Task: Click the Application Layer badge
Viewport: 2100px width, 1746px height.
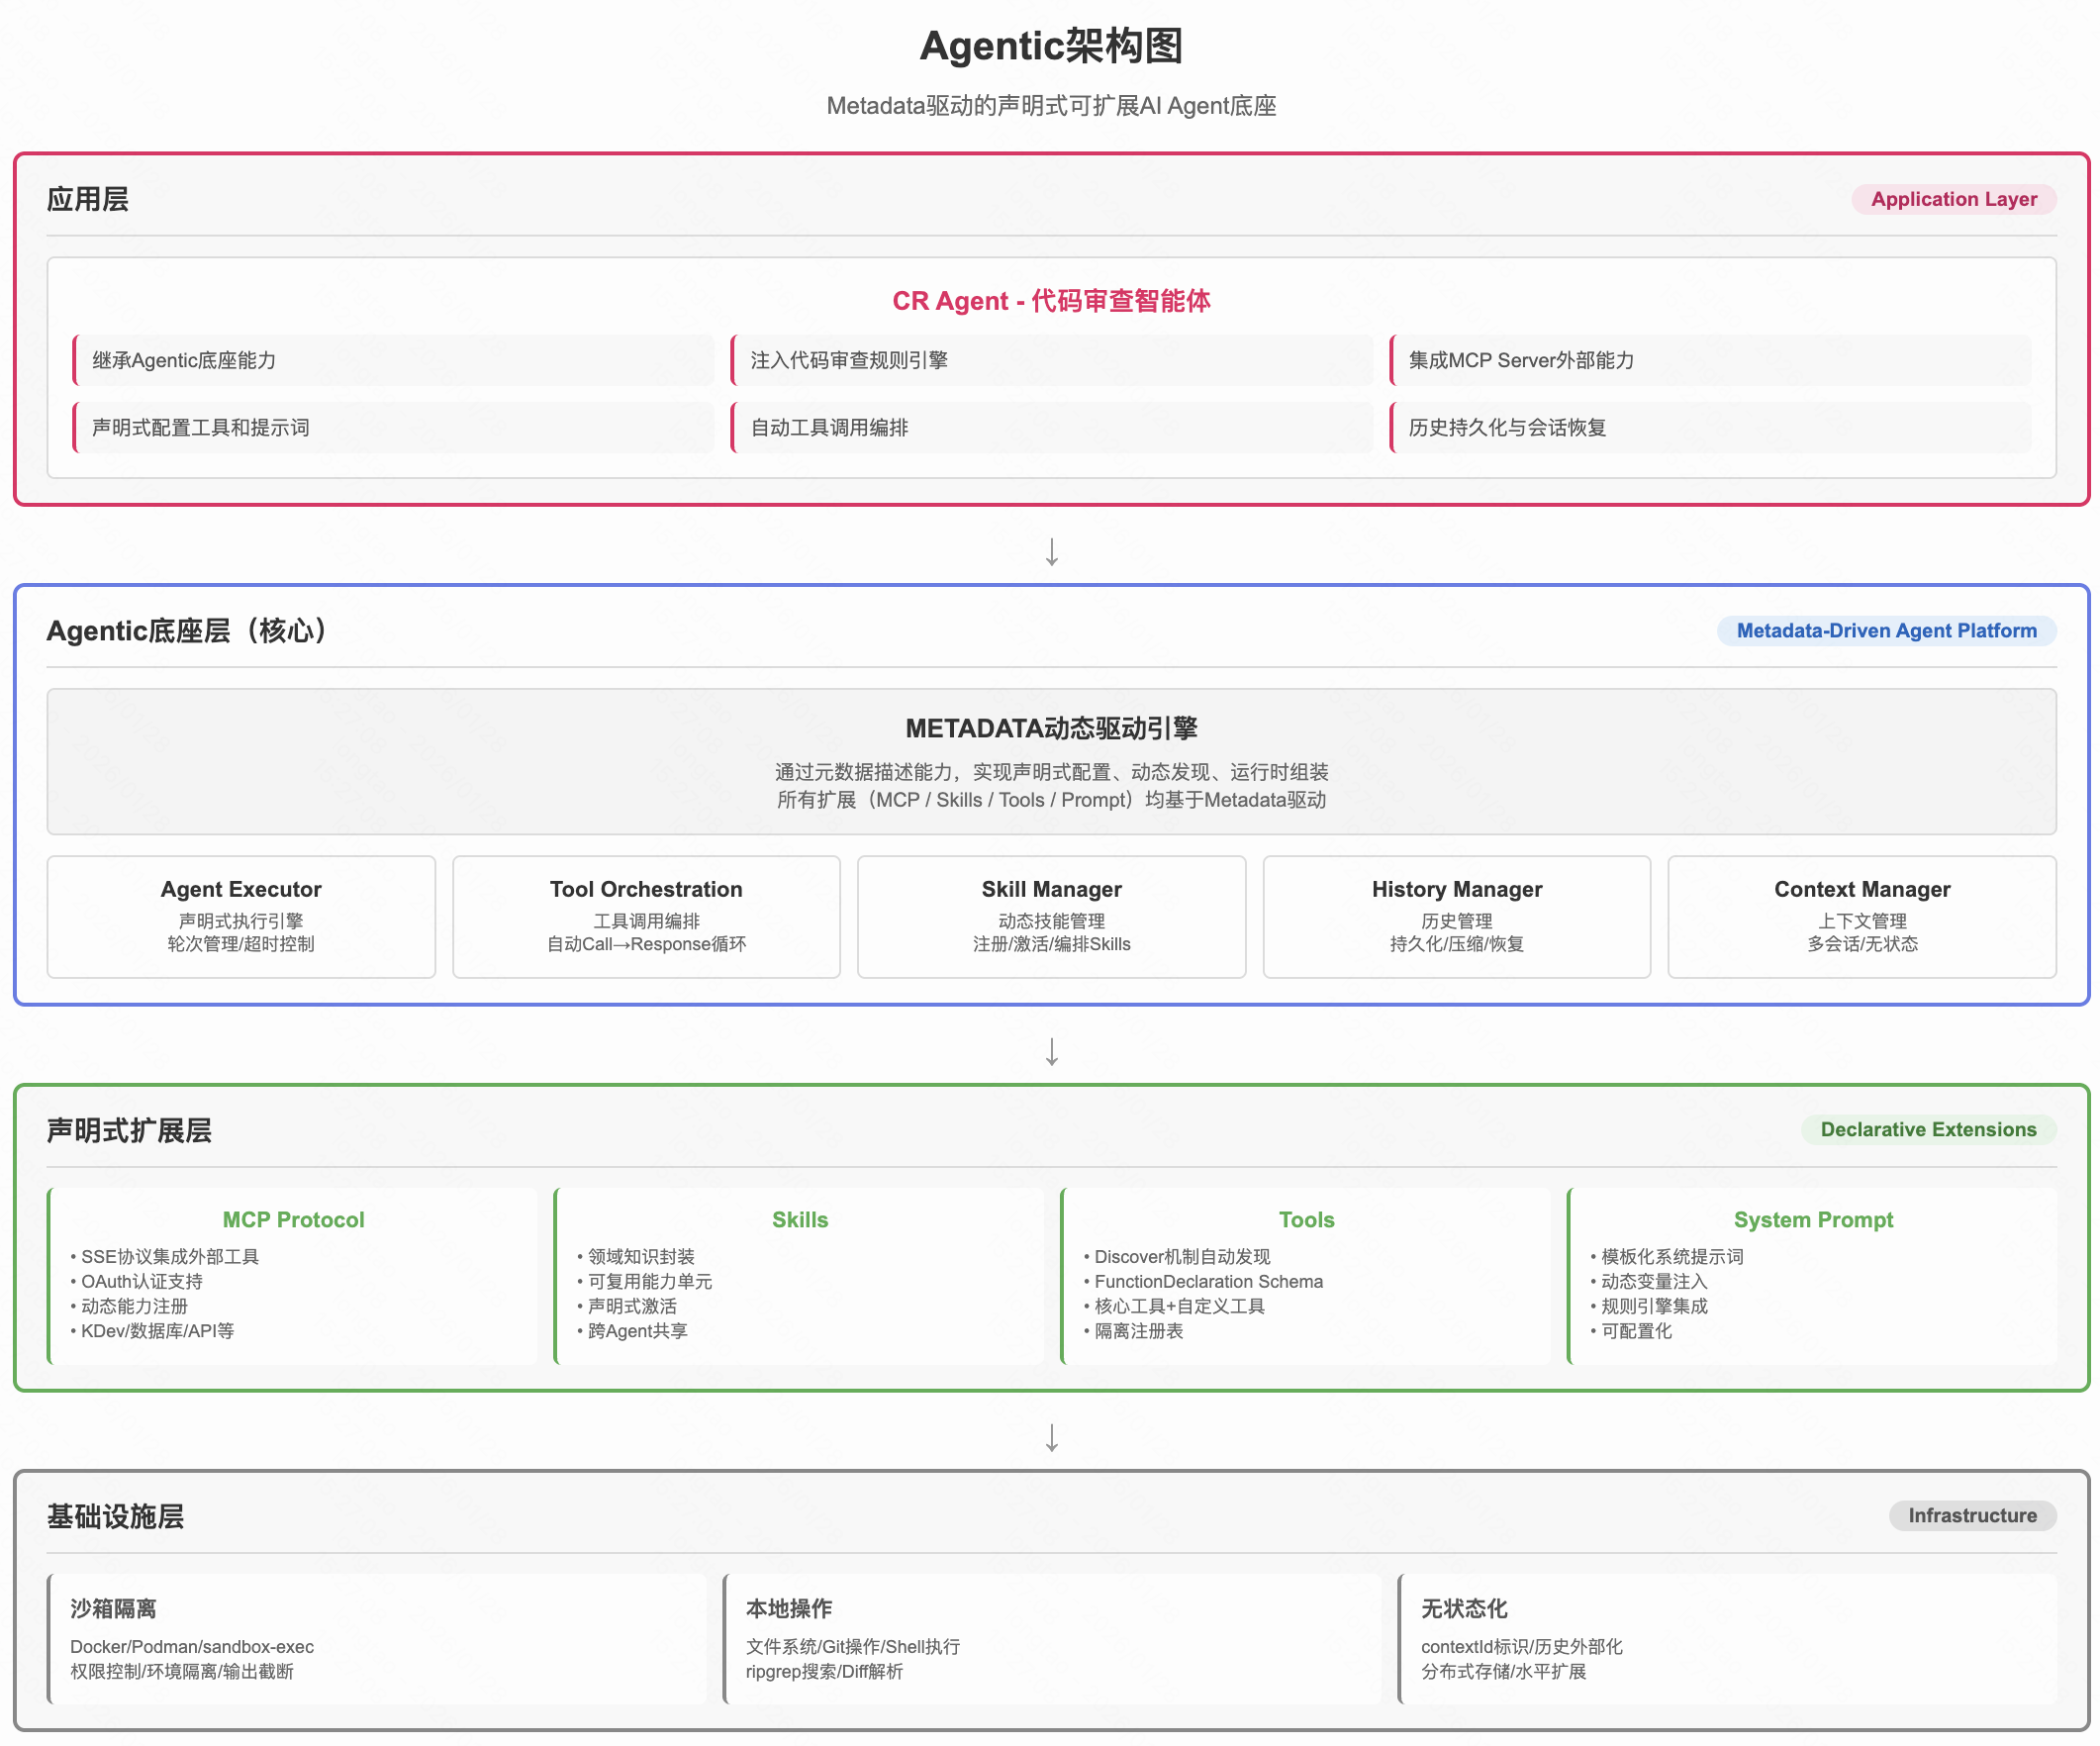Action: coord(1952,199)
